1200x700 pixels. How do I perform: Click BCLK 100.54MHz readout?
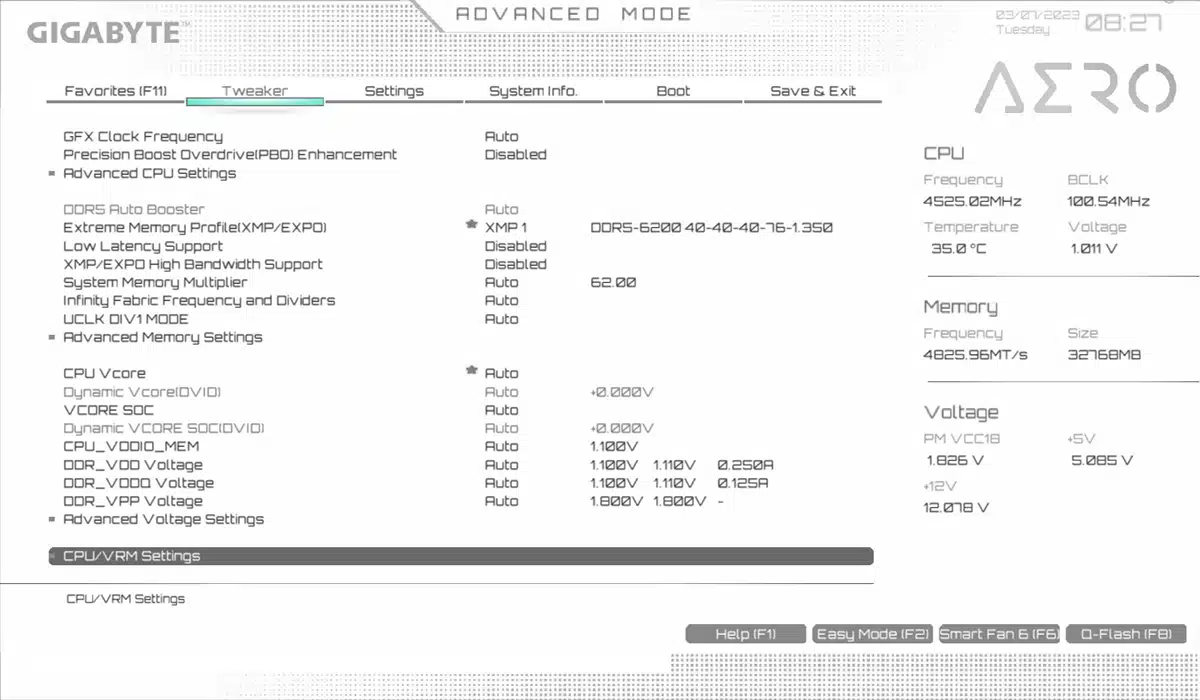coord(1109,201)
